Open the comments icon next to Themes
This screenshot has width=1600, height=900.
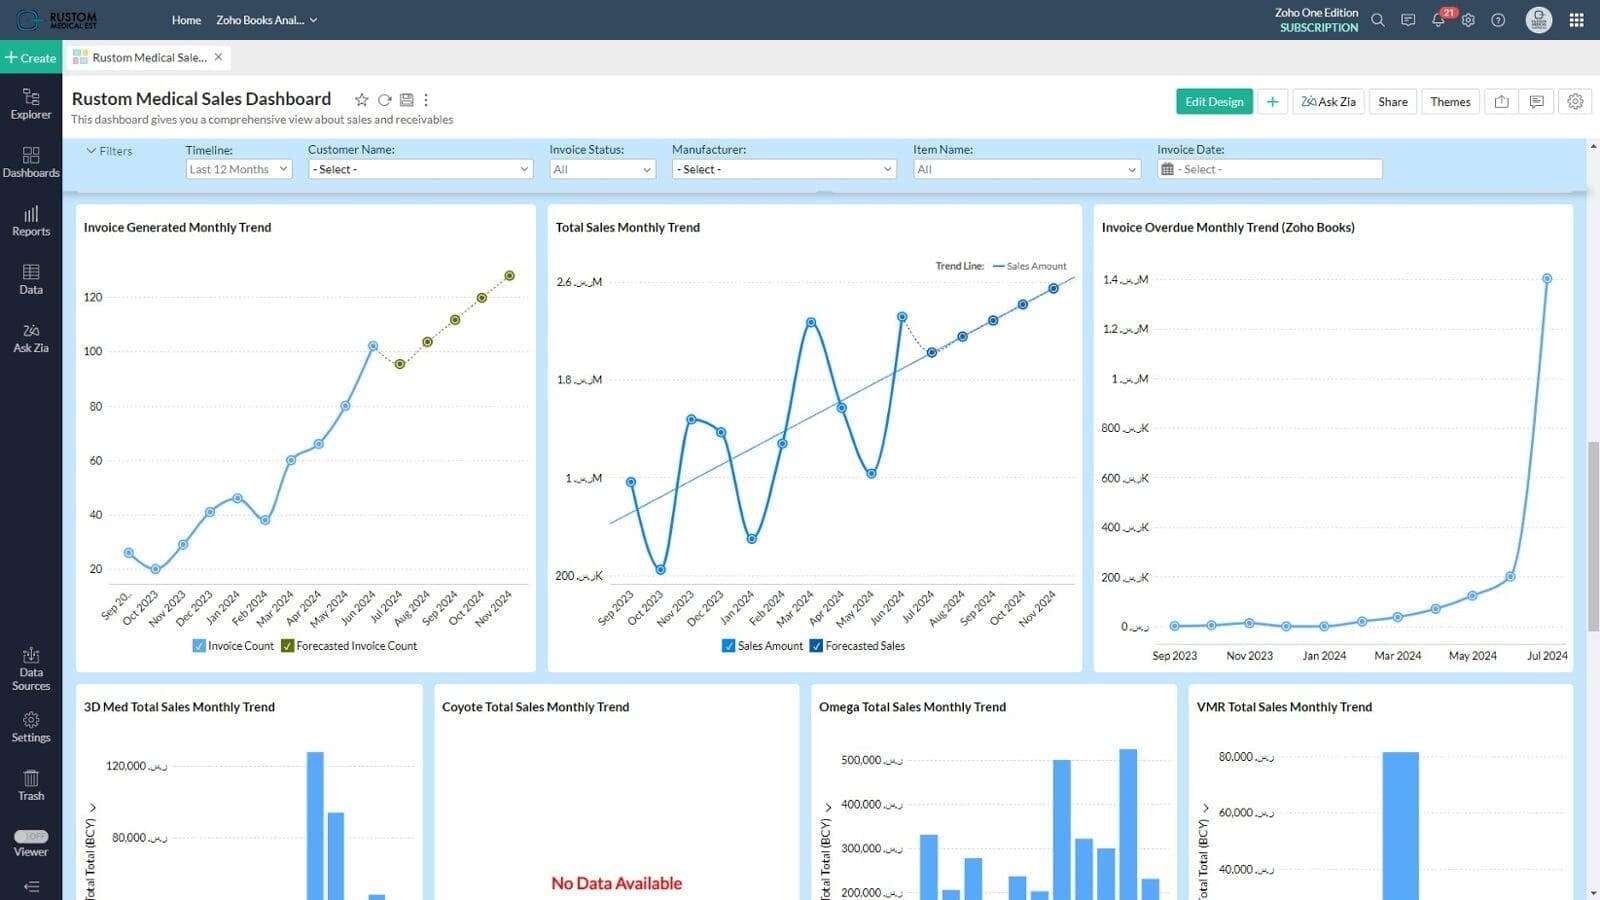(x=1537, y=102)
